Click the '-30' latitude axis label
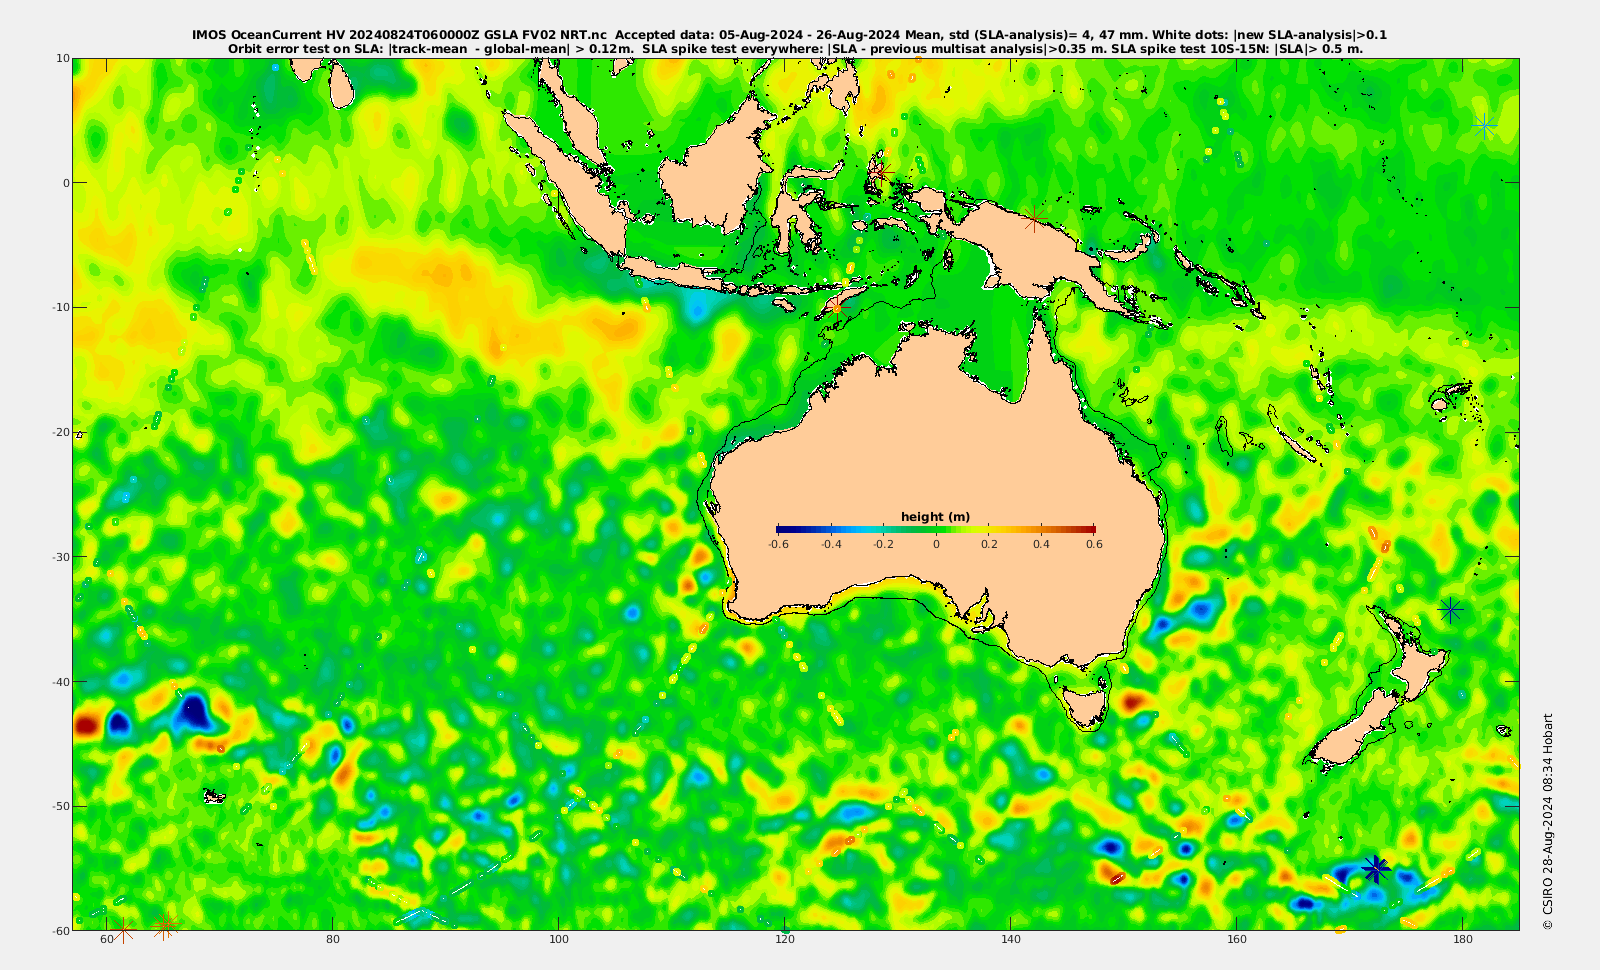 click(x=60, y=557)
